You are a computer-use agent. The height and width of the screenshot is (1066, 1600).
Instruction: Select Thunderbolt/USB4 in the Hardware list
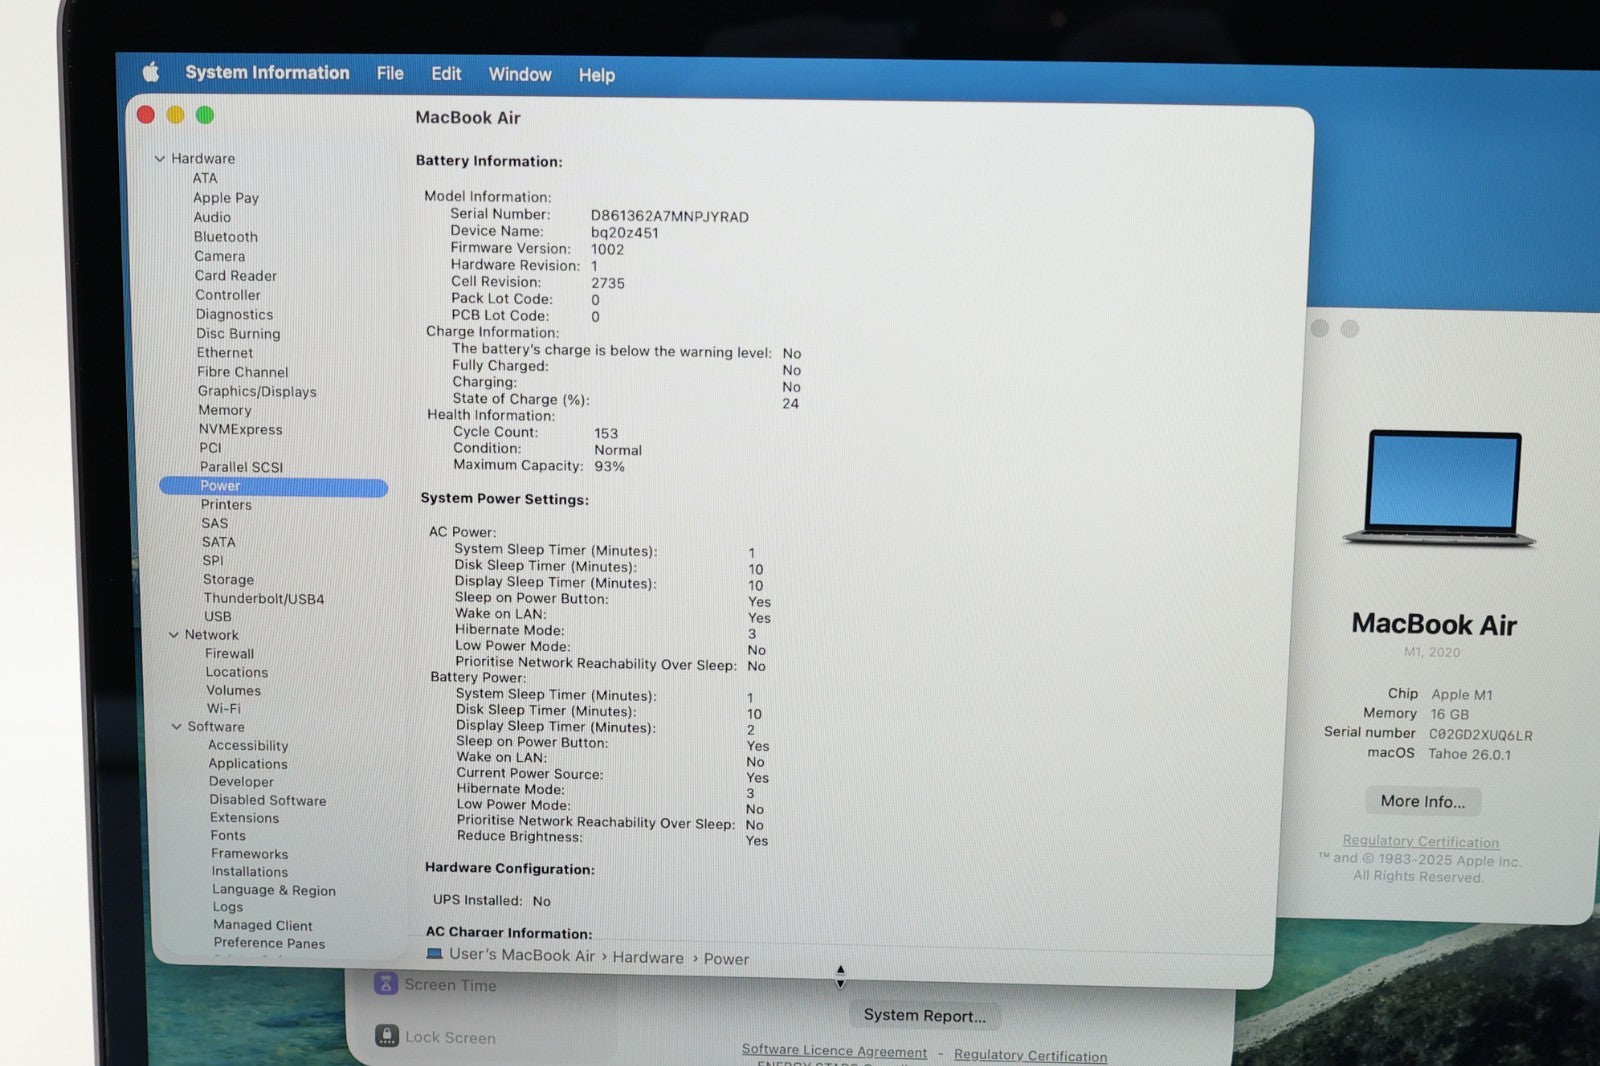[264, 598]
